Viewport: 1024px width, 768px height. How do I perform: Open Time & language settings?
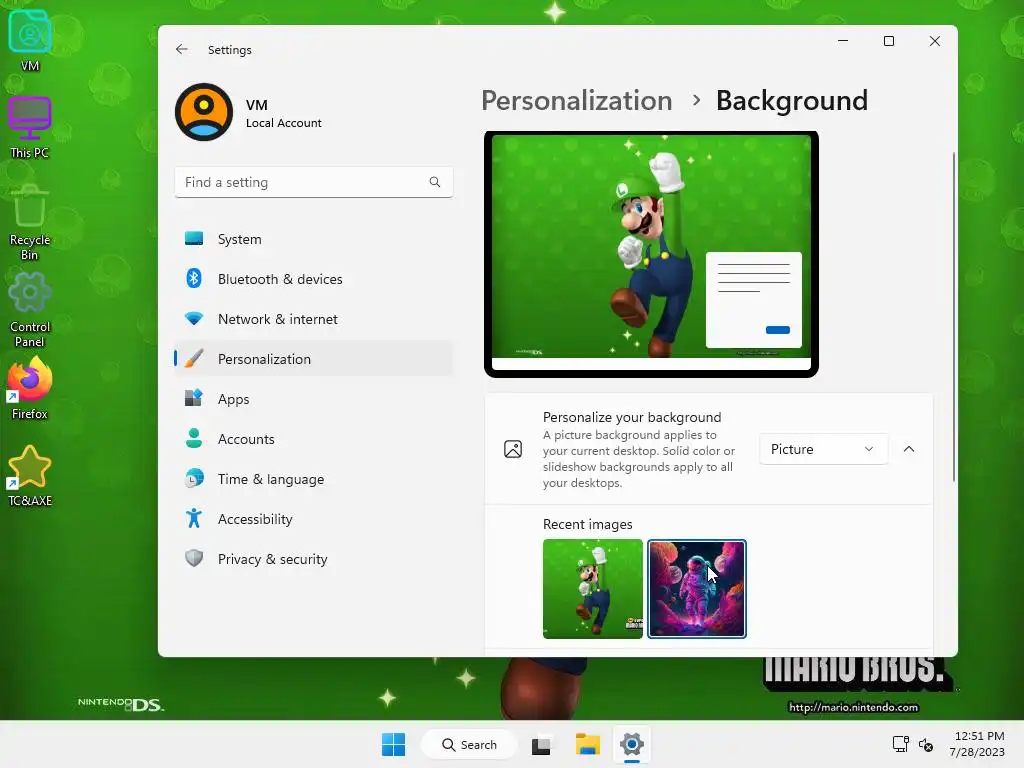point(313,479)
